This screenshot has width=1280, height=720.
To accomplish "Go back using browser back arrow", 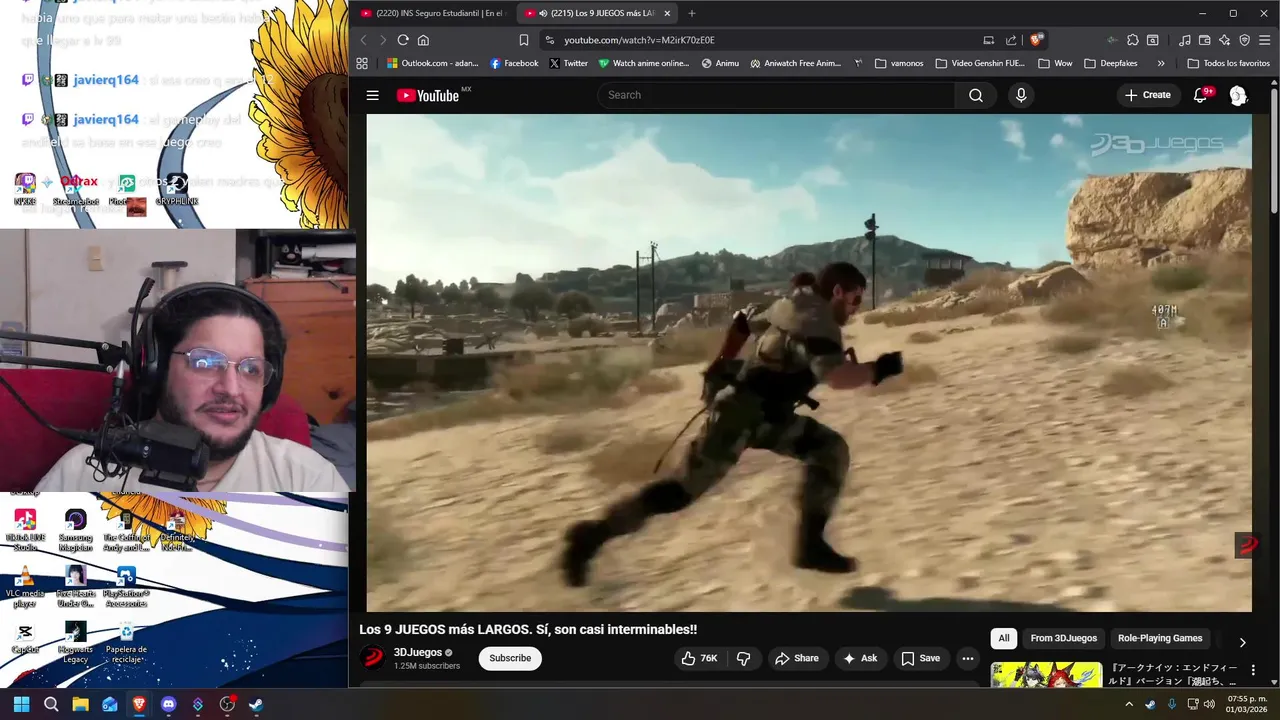I will 363,40.
